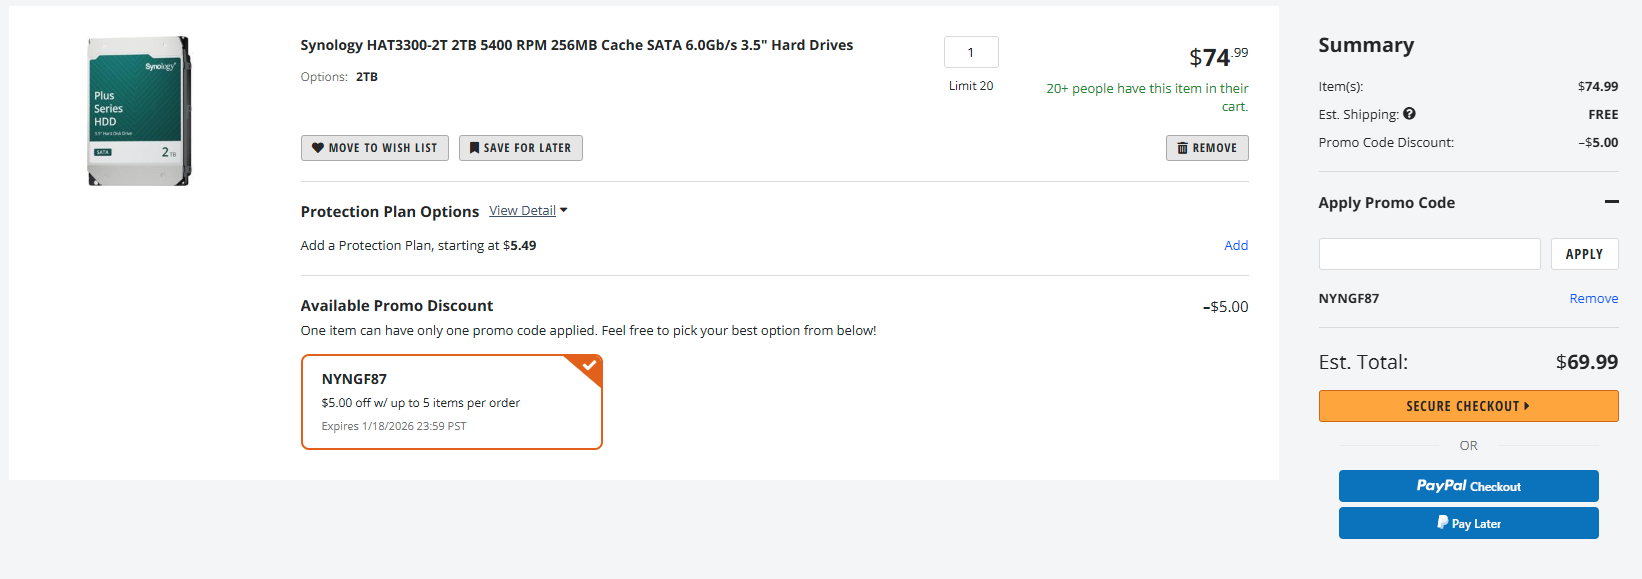The image size is (1642, 579).
Task: Click the Est. Shipping help question mark
Action: (1409, 114)
